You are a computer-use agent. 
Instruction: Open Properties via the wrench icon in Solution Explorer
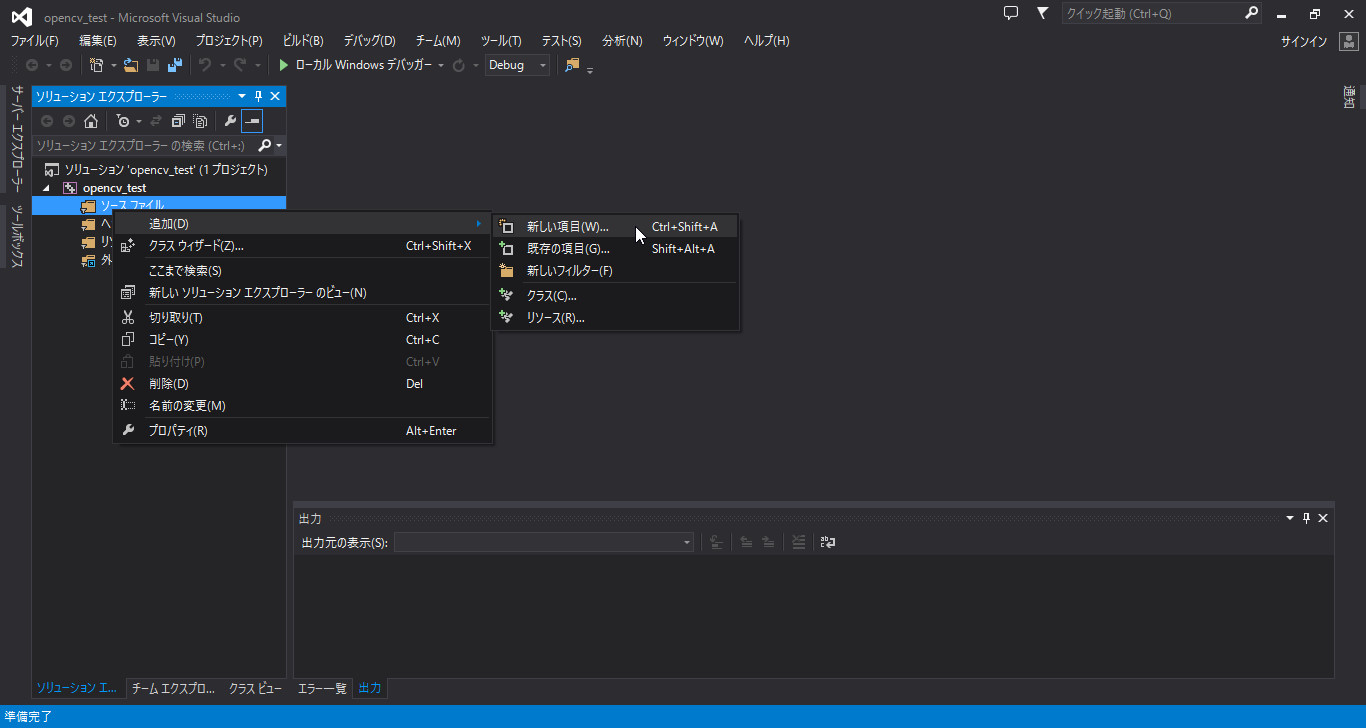(x=231, y=121)
